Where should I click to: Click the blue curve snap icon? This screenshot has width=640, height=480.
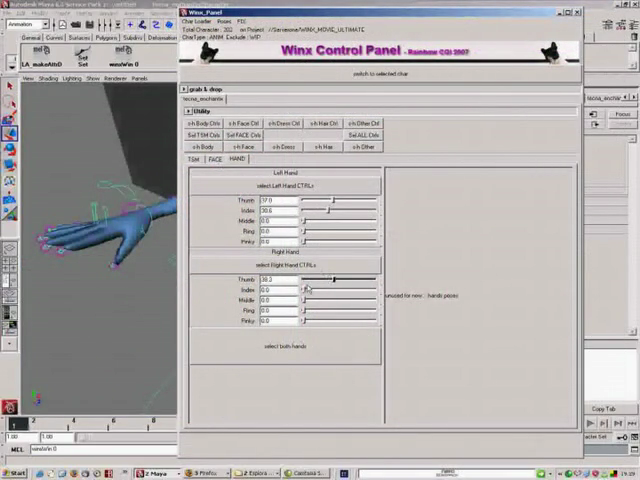coord(156,25)
